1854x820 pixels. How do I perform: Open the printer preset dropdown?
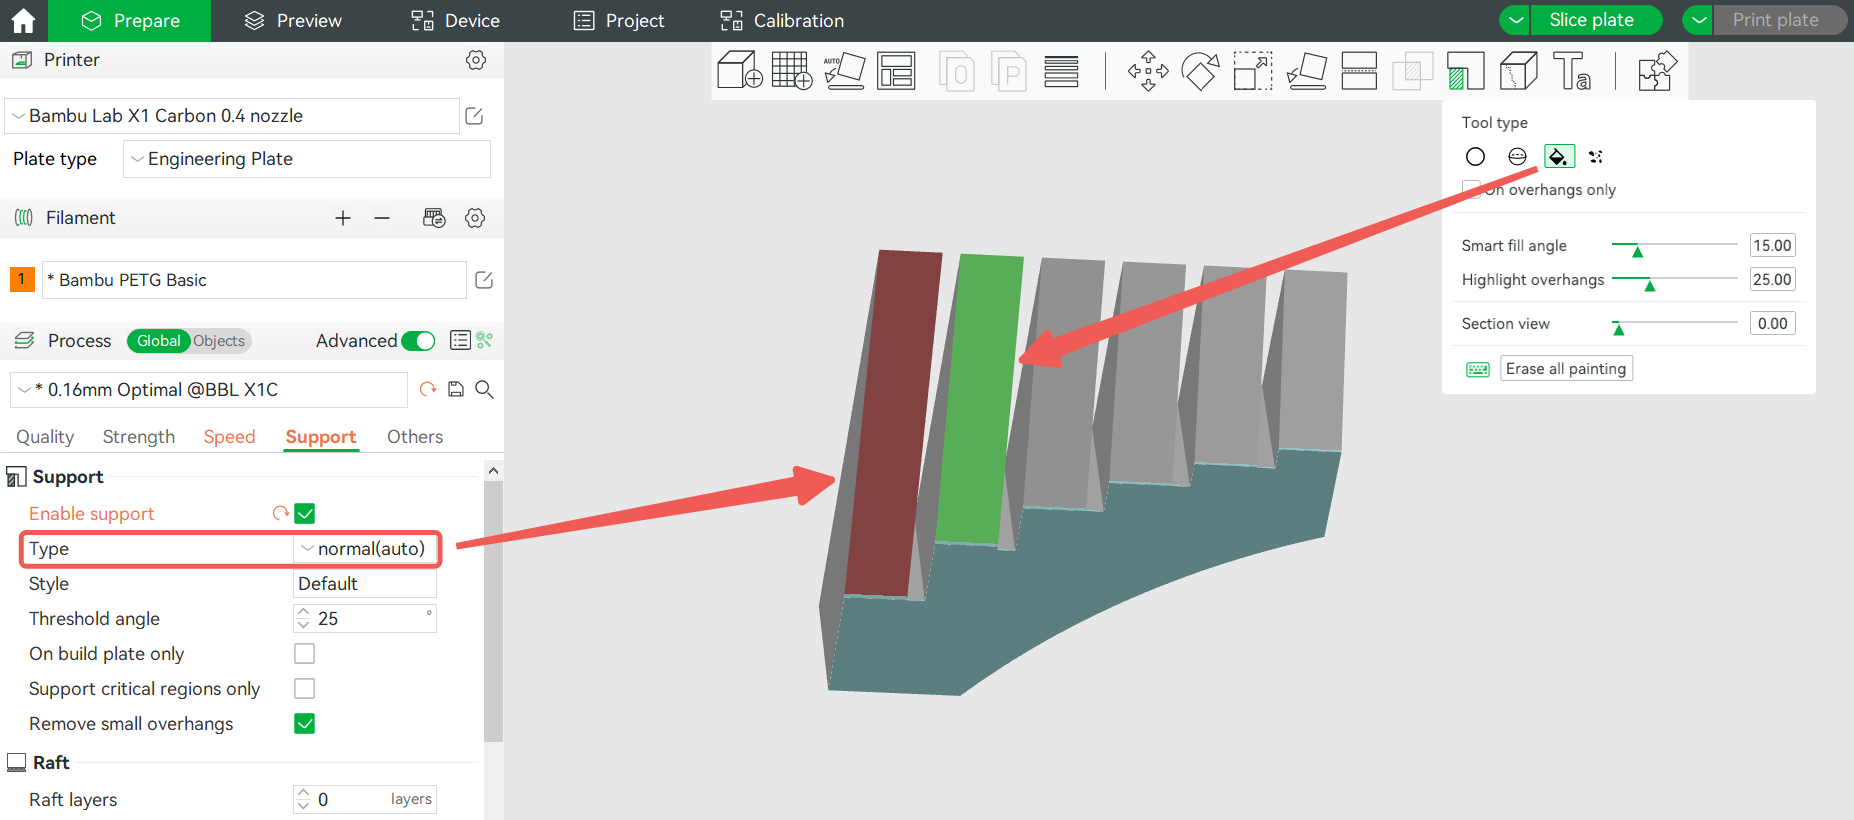[232, 116]
